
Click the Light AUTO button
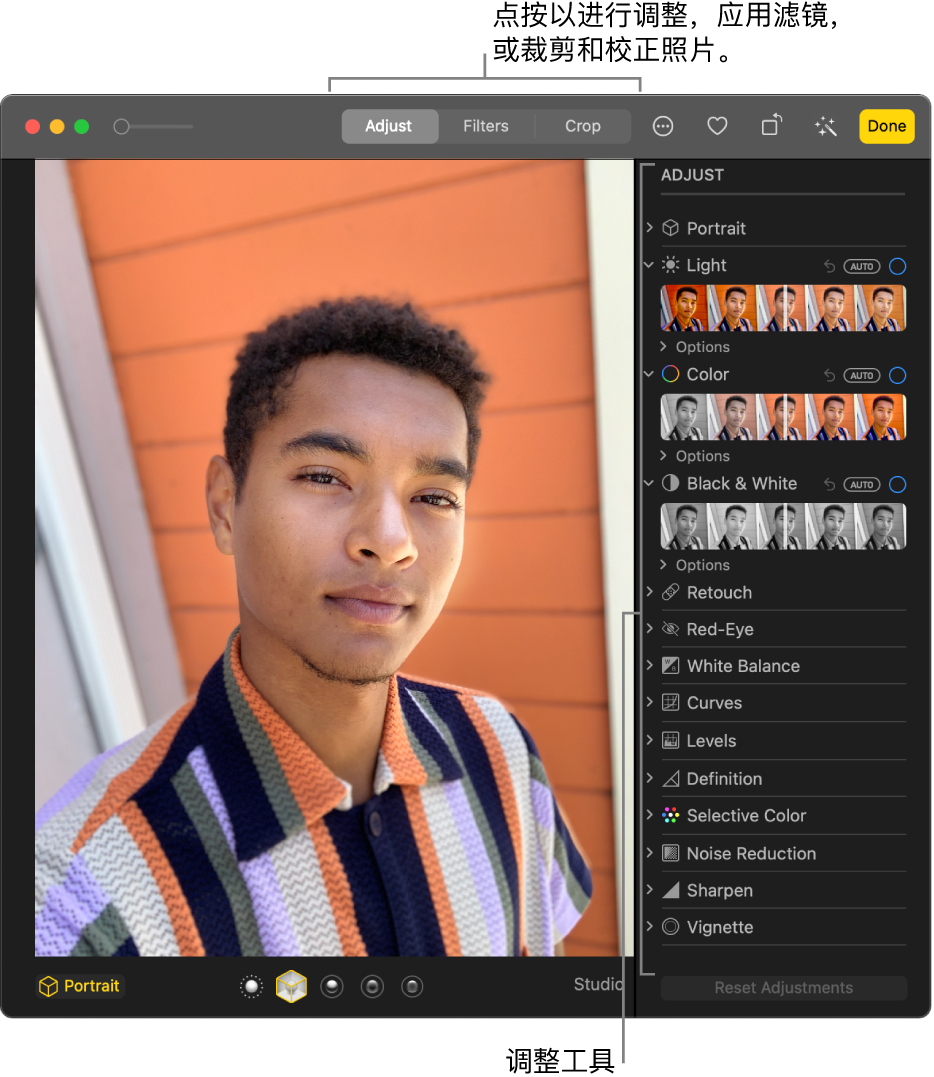point(862,267)
